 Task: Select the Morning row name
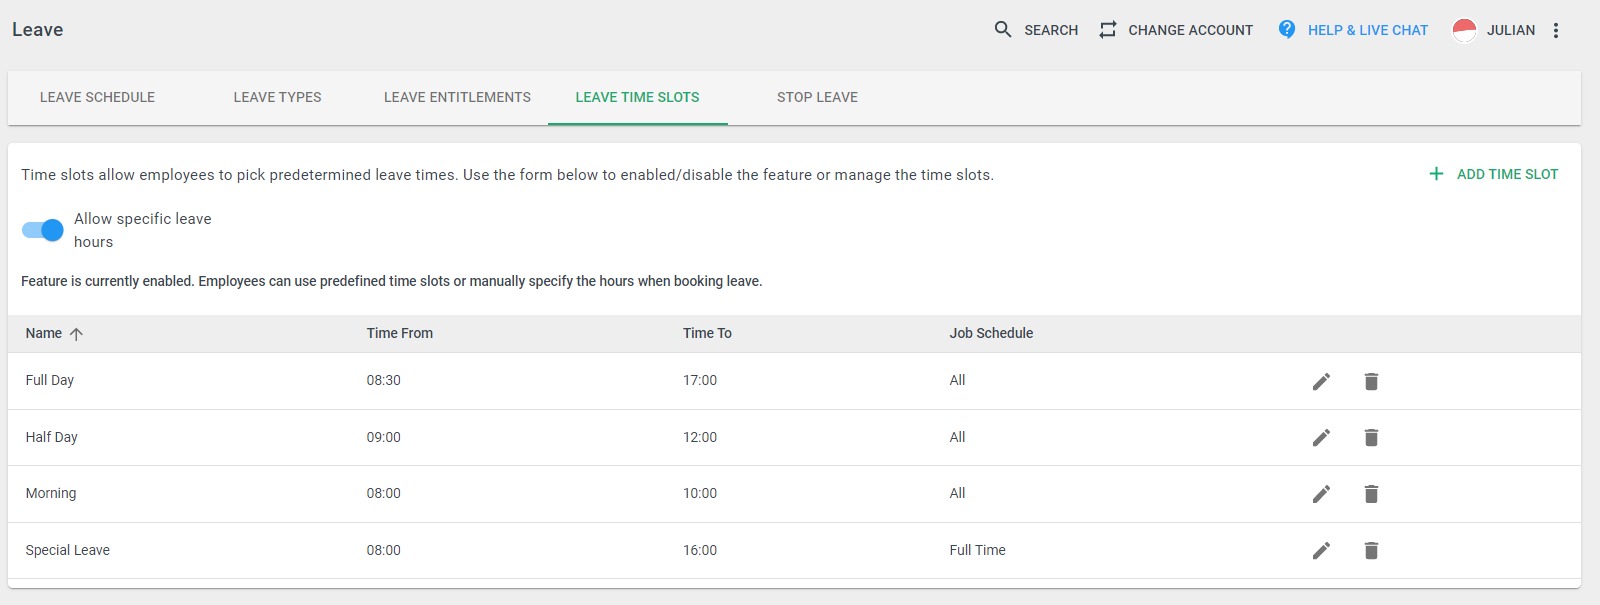[x=51, y=493]
